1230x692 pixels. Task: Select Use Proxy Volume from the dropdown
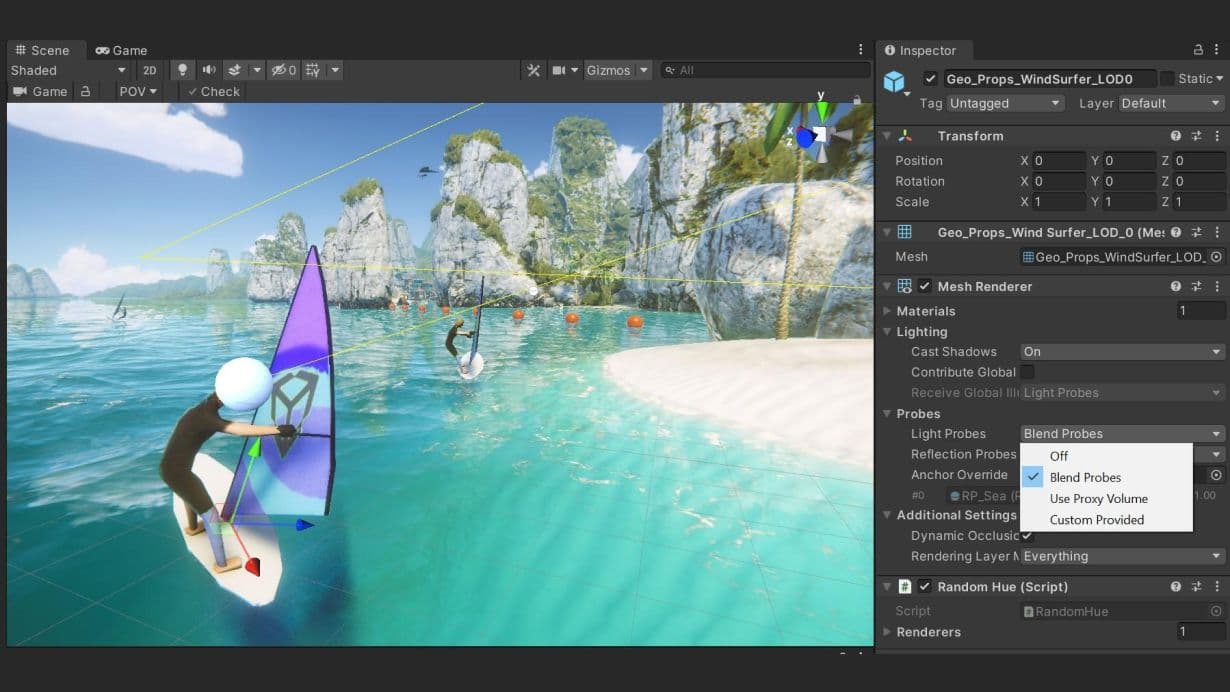1097,498
